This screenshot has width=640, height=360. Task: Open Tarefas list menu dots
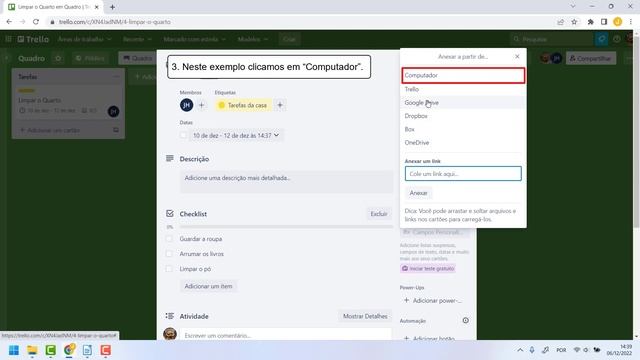[x=116, y=76]
